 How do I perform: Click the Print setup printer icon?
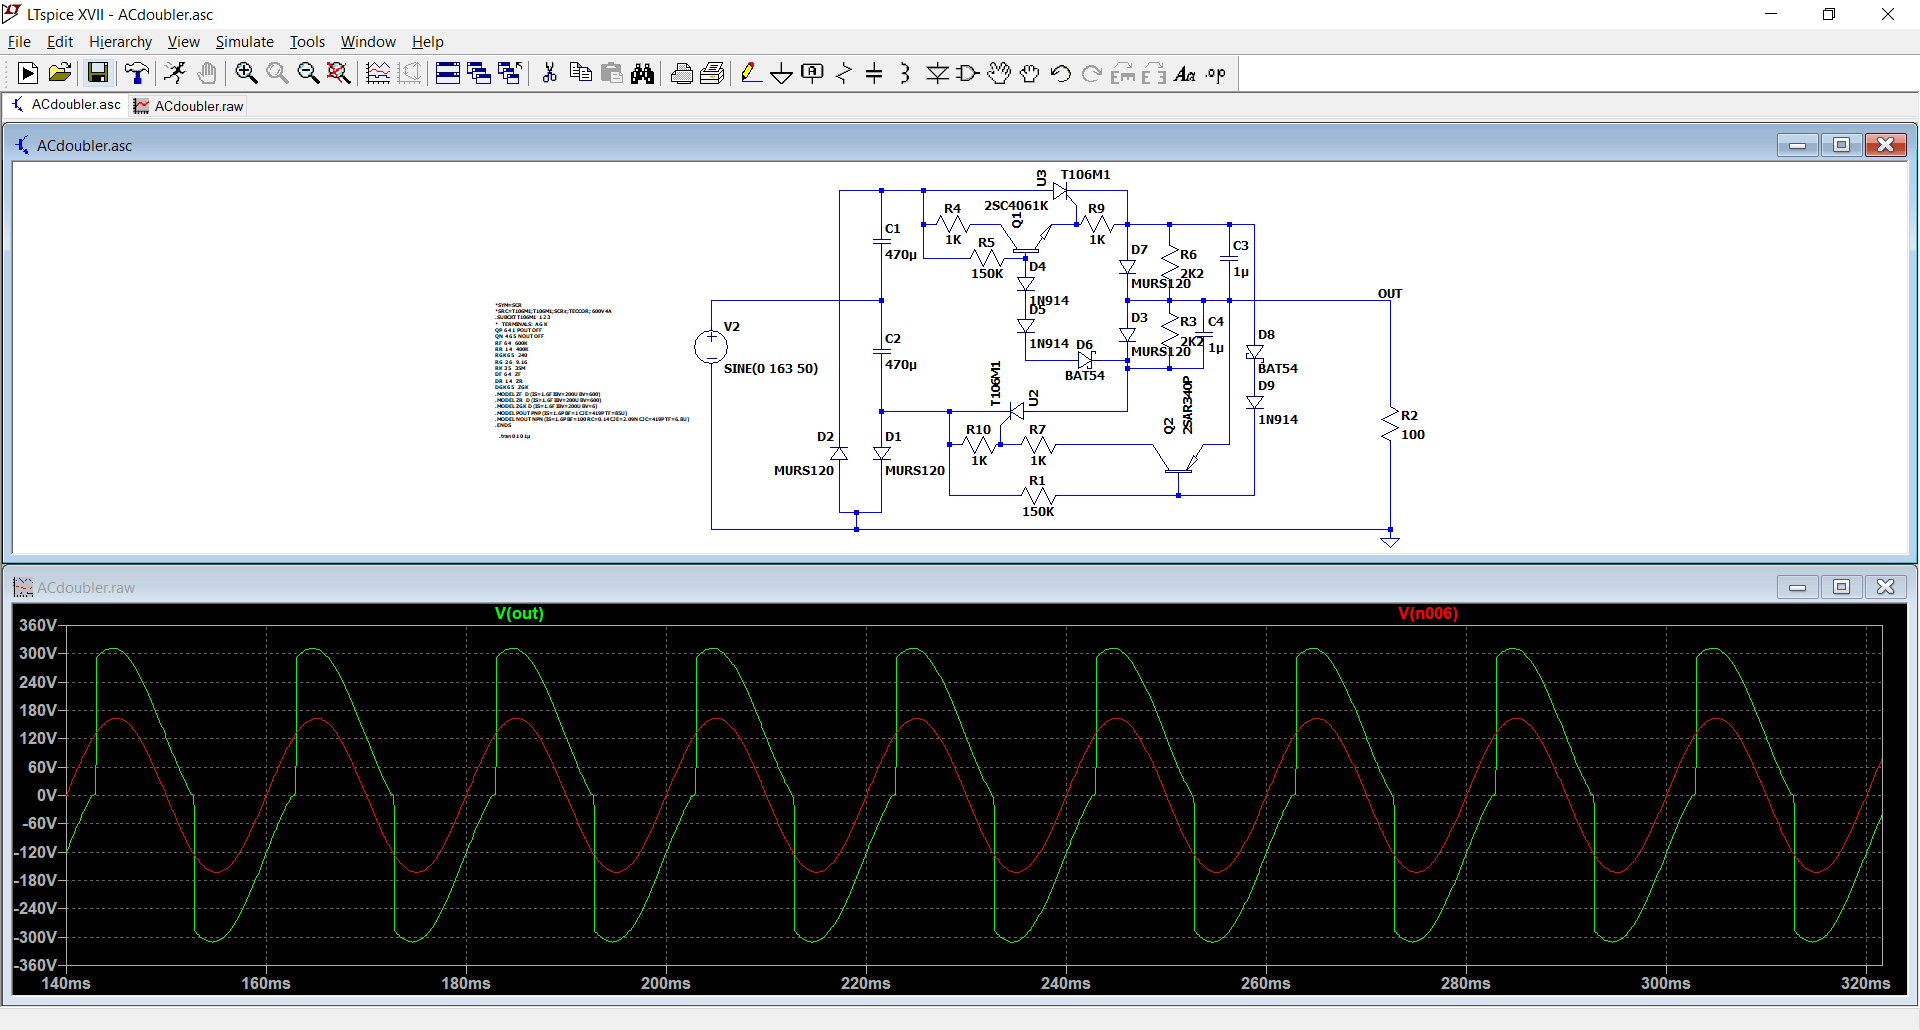pyautogui.click(x=681, y=73)
